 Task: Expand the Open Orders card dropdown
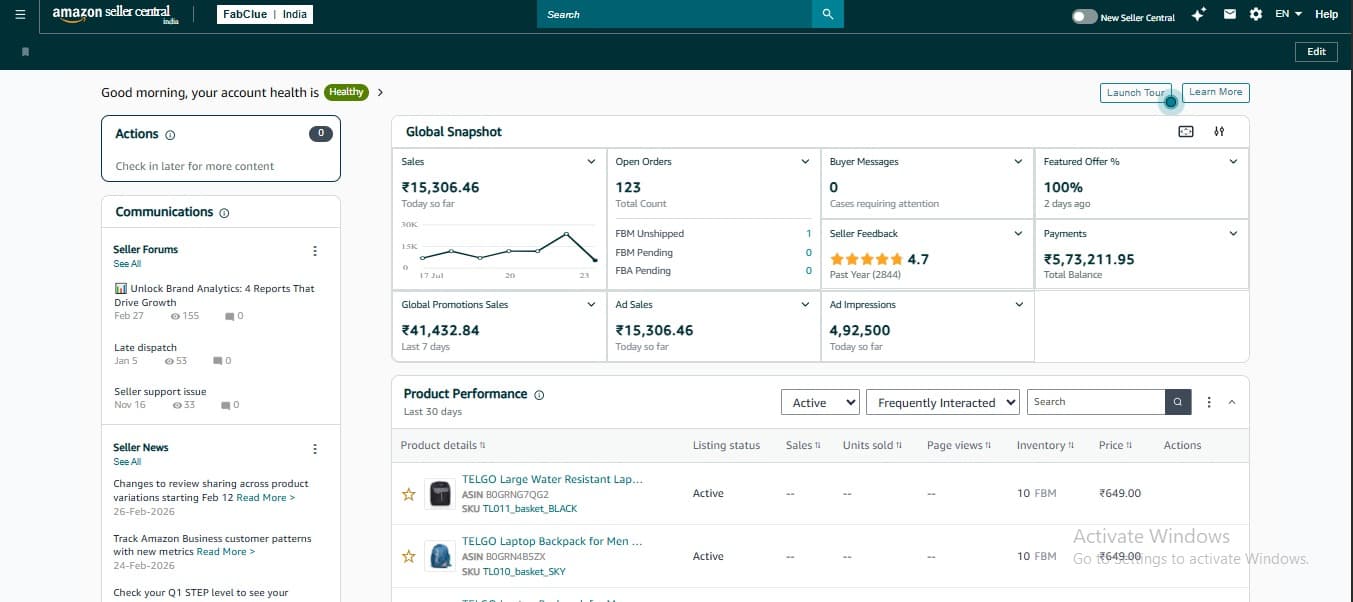click(x=805, y=162)
